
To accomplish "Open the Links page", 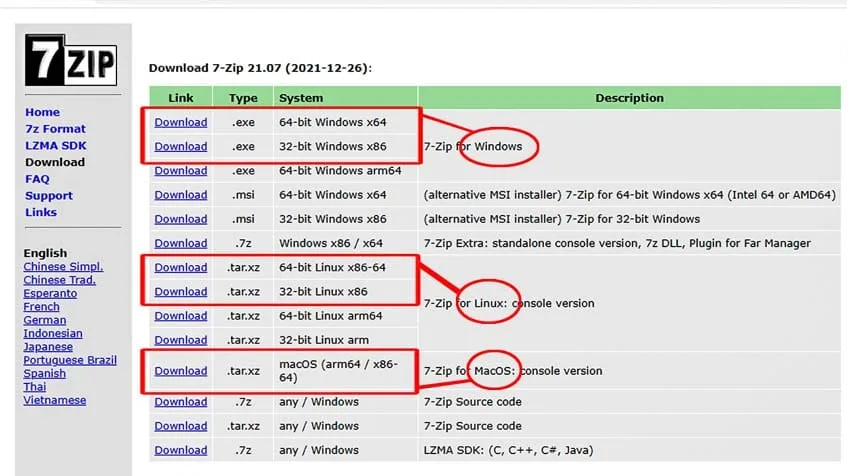I will click(41, 212).
